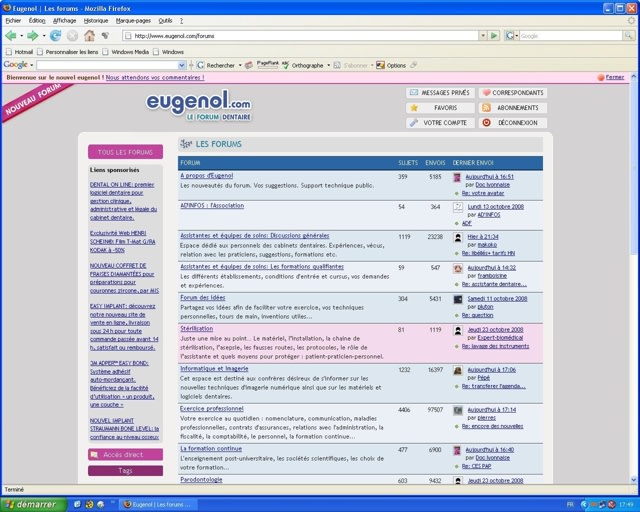640x512 pixels.
Task: Open Votre Compte pencil button
Action: coord(439,123)
